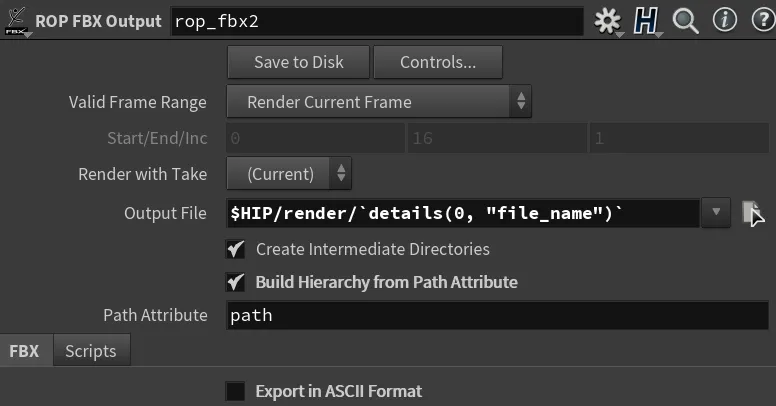The height and width of the screenshot is (406, 776).
Task: Click the Controls... button
Action: 438,62
